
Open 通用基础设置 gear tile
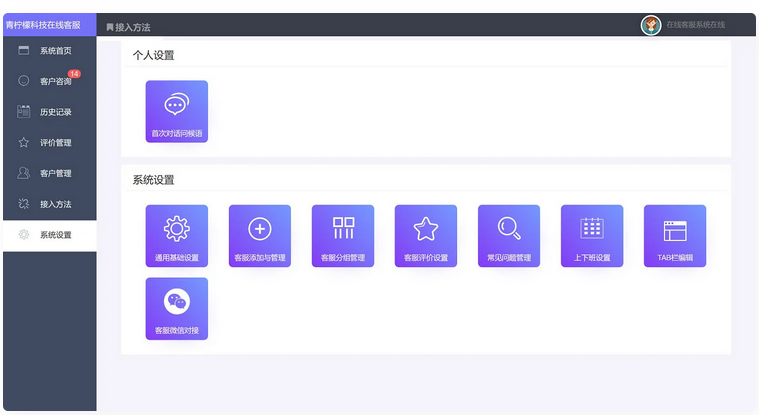(x=177, y=236)
